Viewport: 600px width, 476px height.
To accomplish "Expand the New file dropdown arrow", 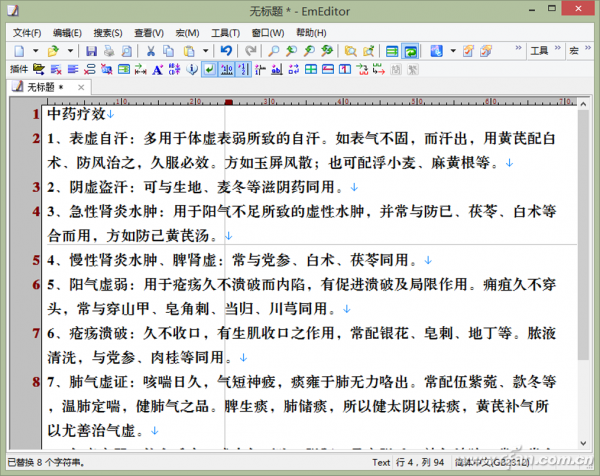I will coord(35,50).
